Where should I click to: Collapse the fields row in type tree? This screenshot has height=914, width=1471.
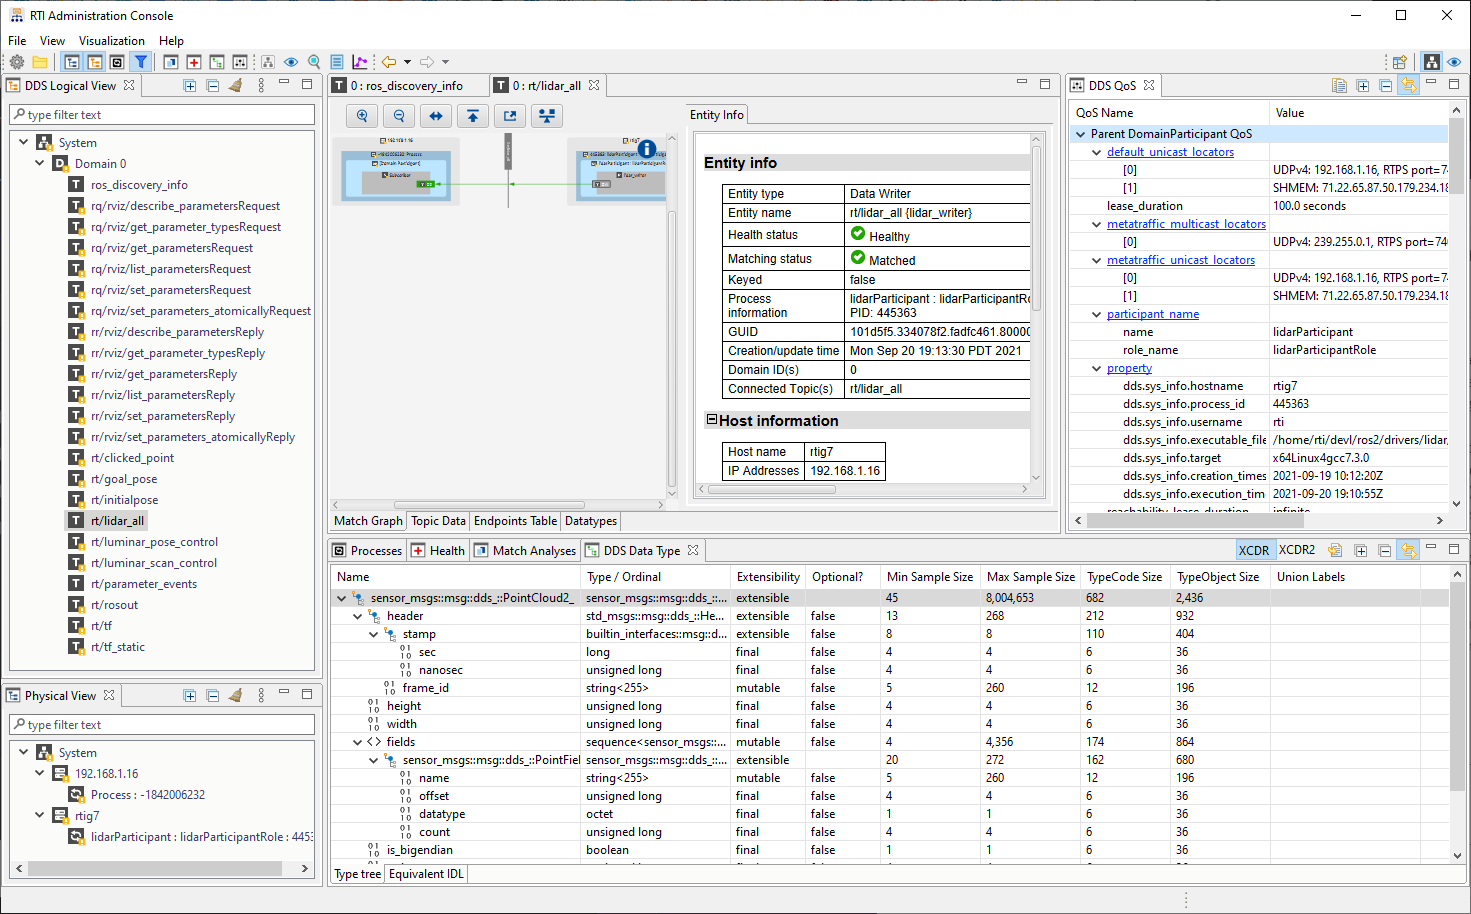pyautogui.click(x=357, y=742)
